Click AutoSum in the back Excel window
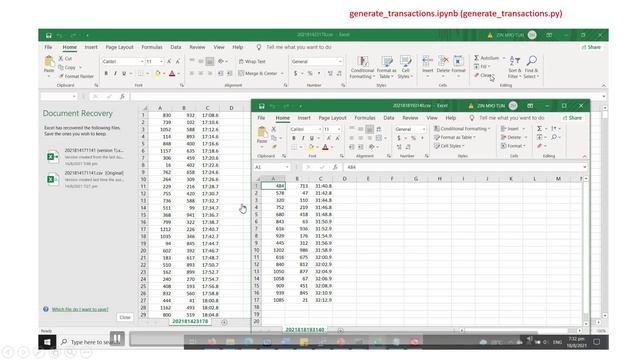Viewport: 640px width, 360px height. [487, 58]
